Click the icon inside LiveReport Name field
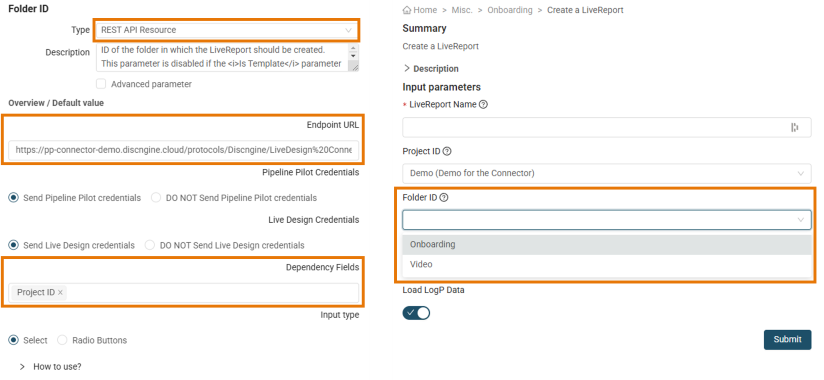824x380 pixels. pos(795,127)
